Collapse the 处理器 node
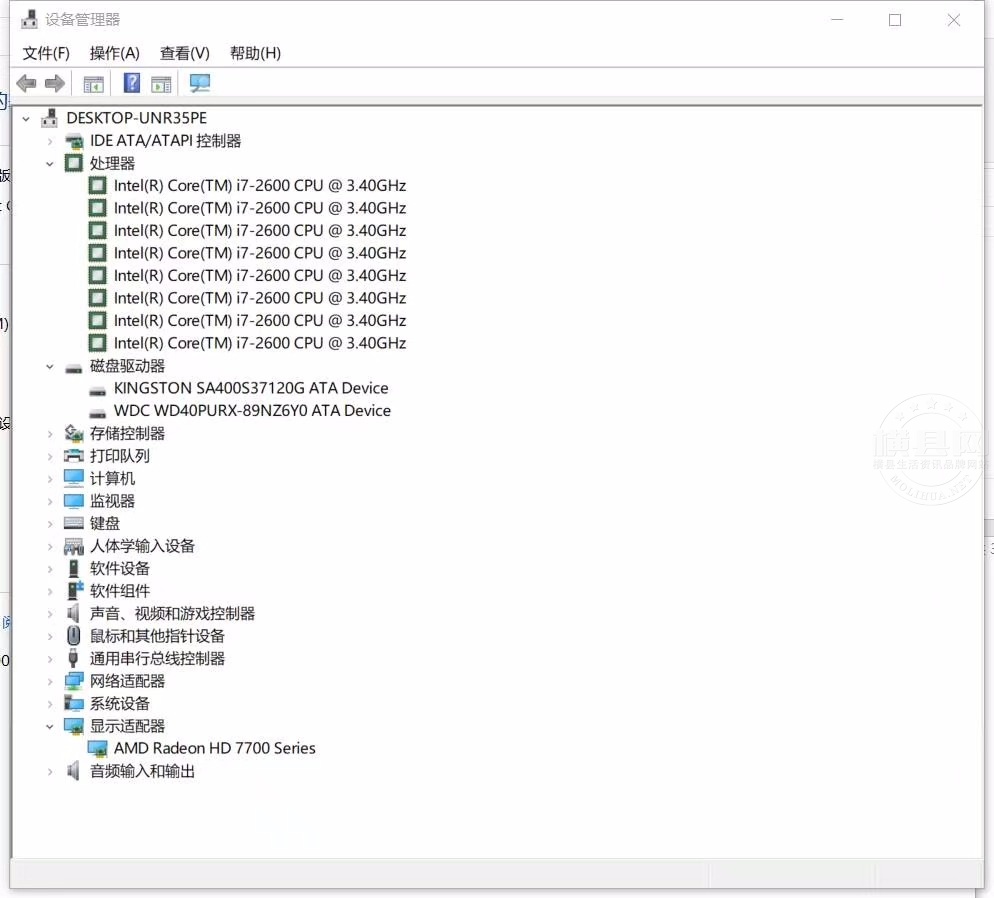Viewport: 994px width, 898px height. [x=49, y=164]
